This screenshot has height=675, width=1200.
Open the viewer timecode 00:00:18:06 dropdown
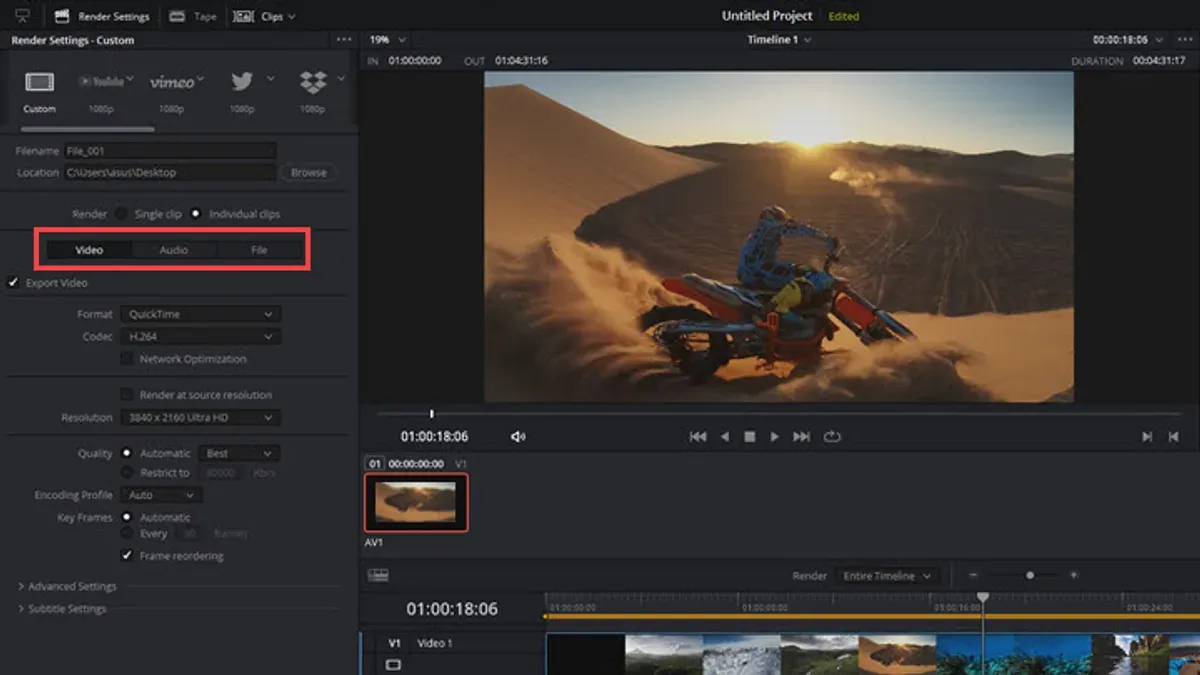point(1128,40)
